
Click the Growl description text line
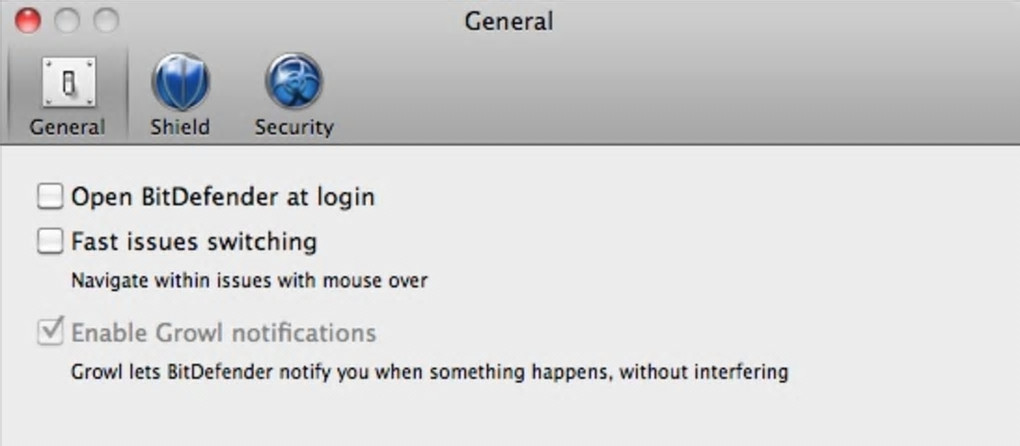pos(429,373)
